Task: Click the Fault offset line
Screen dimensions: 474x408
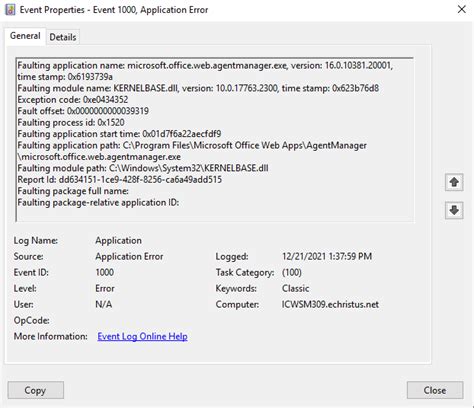Action: pyautogui.click(x=83, y=111)
